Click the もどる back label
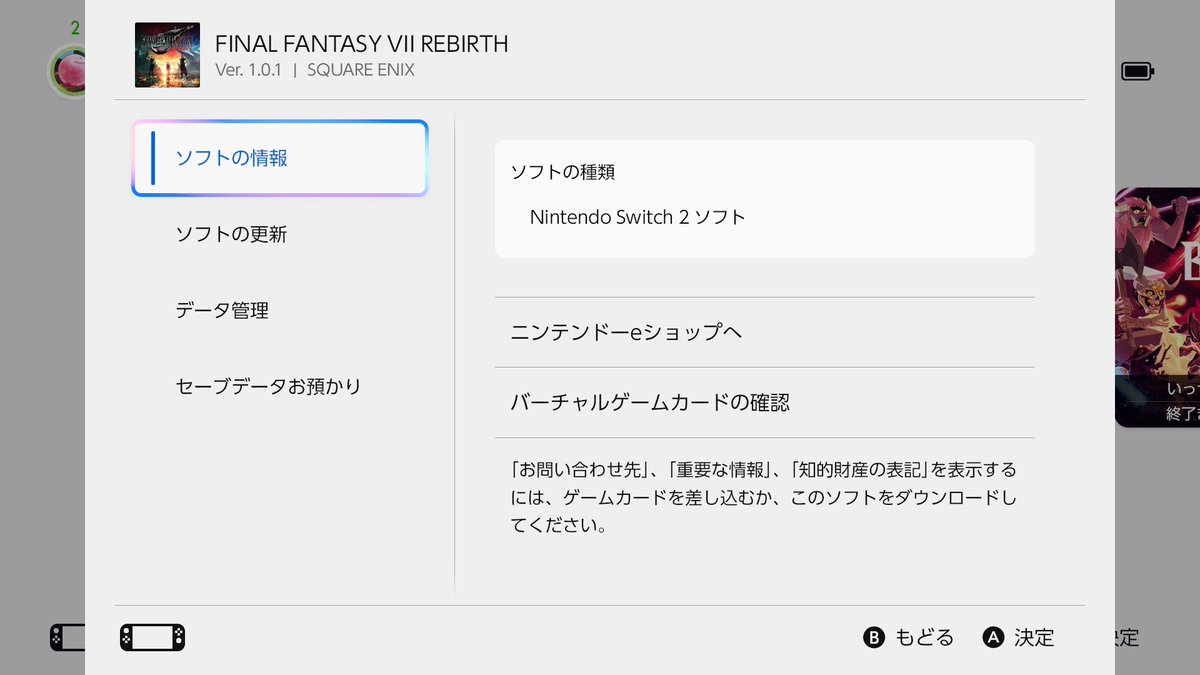Image resolution: width=1200 pixels, height=675 pixels. click(x=924, y=637)
